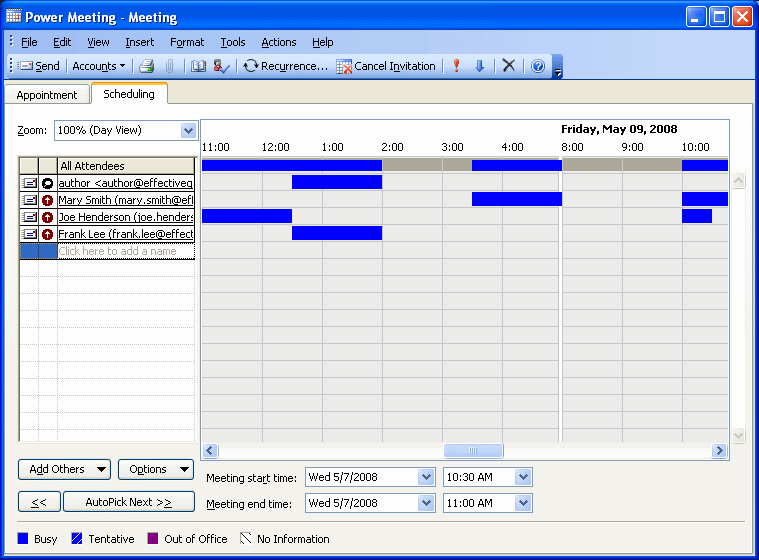The height and width of the screenshot is (560, 759).
Task: Open the Actions menu
Action: [x=279, y=43]
